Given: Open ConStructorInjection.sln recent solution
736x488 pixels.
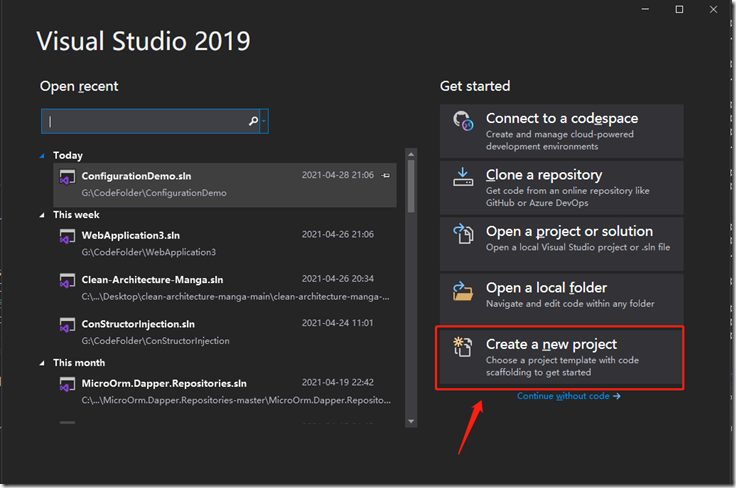Looking at the screenshot, I should tap(225, 332).
